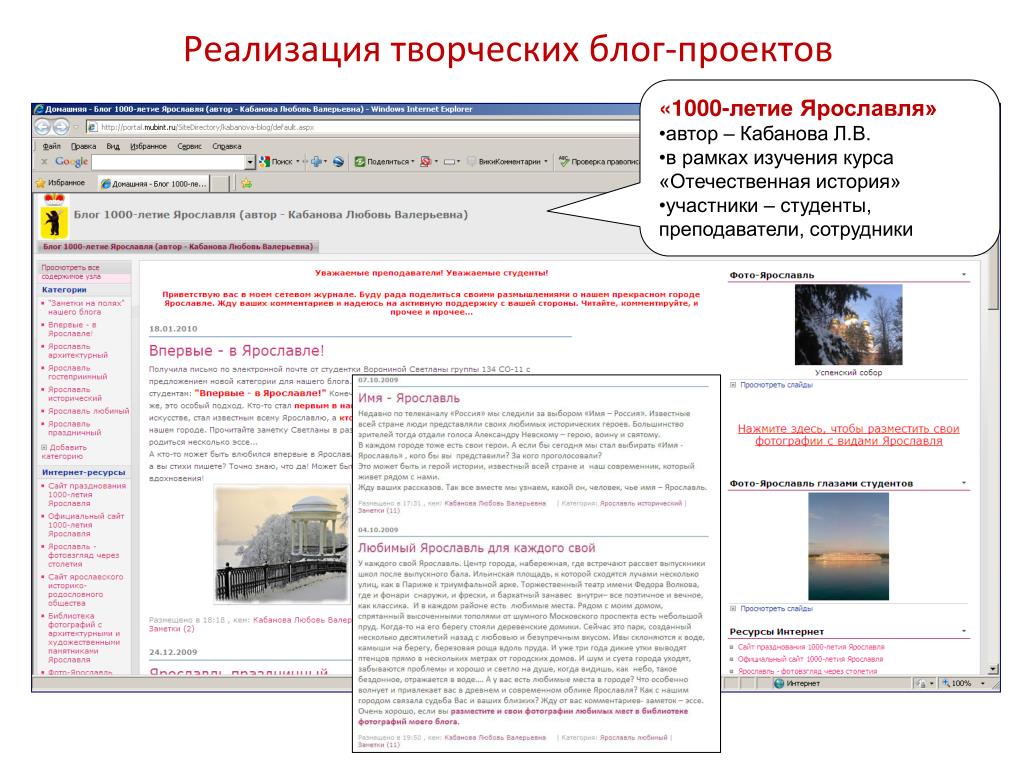1024x768 pixels.
Task: Click the Блог 1000-летие Ярославля navigation tab
Action: 178,247
